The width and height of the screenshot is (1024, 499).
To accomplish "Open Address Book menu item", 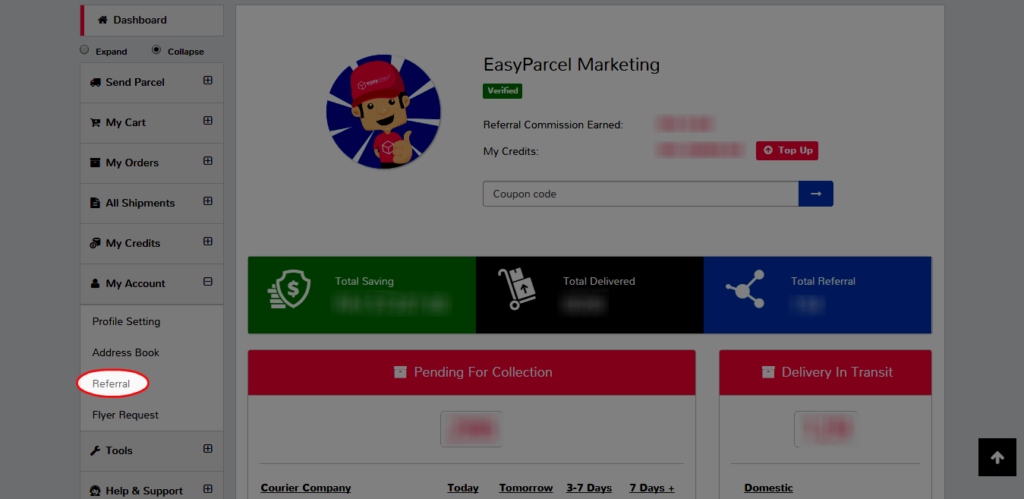I will click(125, 353).
